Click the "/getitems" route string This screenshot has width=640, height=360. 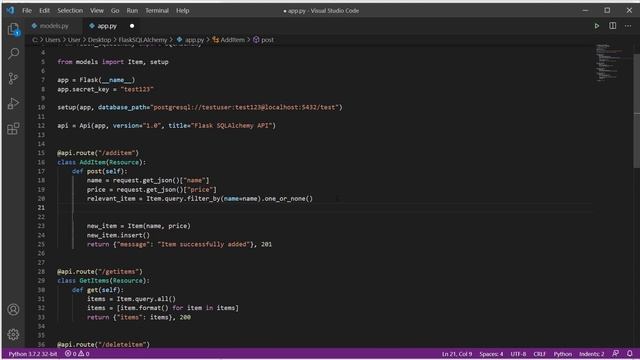click(x=120, y=272)
